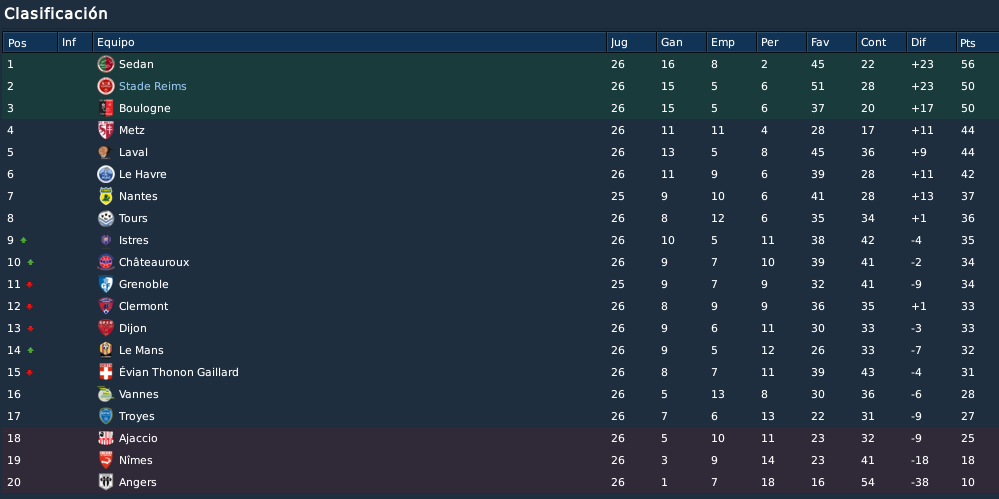Click the Stade Reims club badge

pyautogui.click(x=106, y=86)
